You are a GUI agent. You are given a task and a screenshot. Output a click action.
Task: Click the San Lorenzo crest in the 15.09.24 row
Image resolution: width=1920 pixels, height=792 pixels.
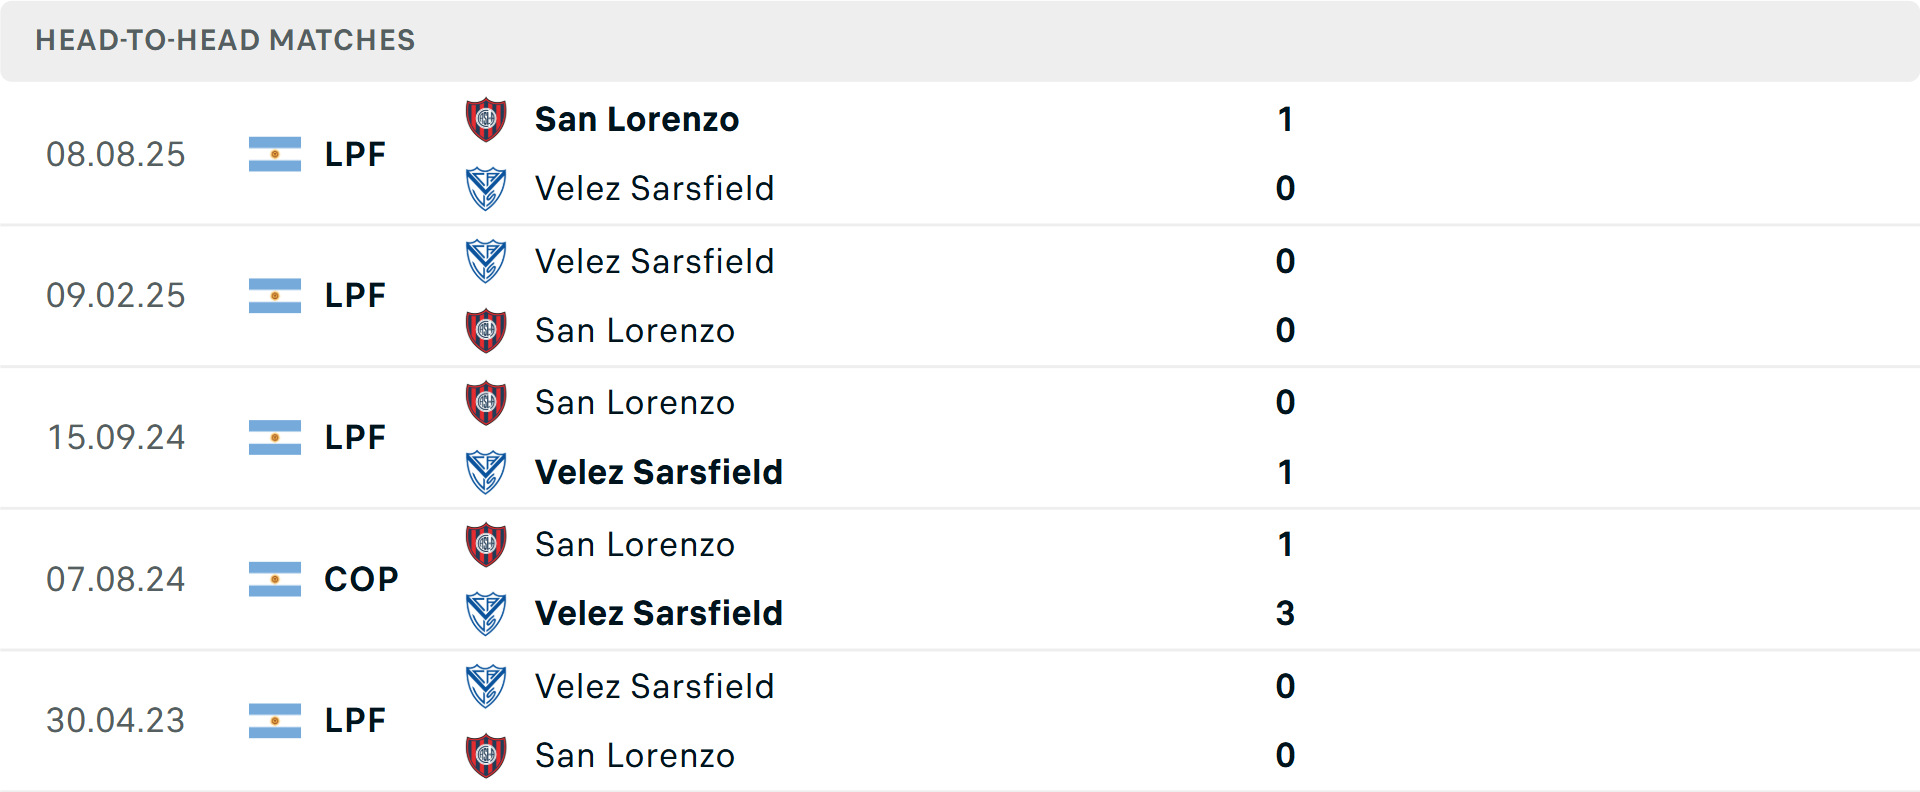486,402
